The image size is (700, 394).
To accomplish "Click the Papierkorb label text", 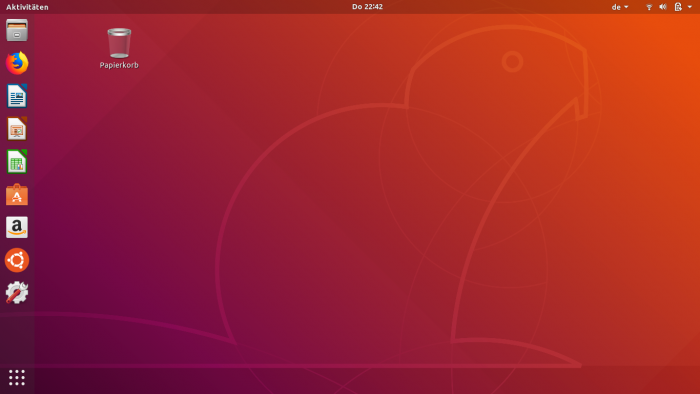I will [x=119, y=65].
